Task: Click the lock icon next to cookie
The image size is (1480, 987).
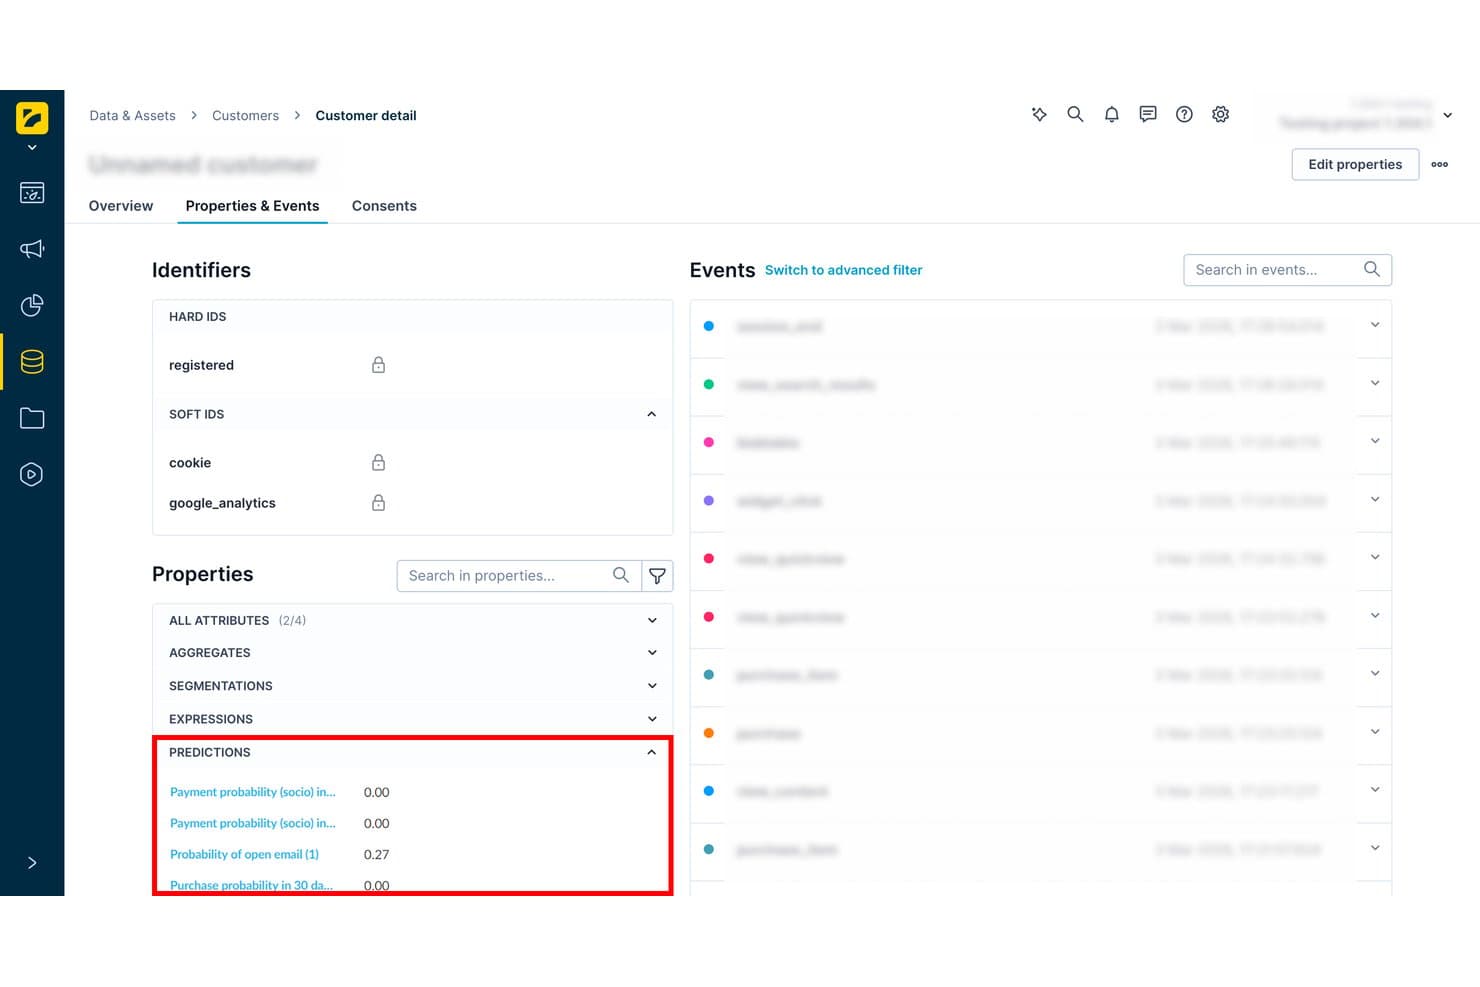Action: pos(378,462)
